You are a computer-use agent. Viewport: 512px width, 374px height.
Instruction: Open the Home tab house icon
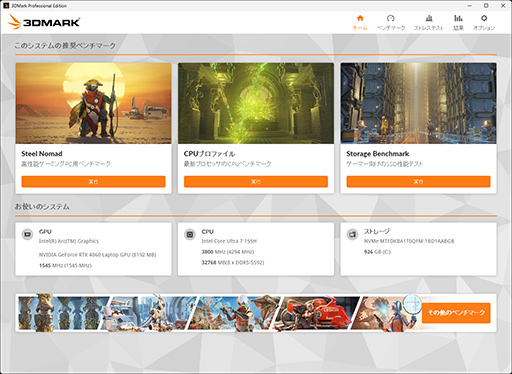click(360, 18)
